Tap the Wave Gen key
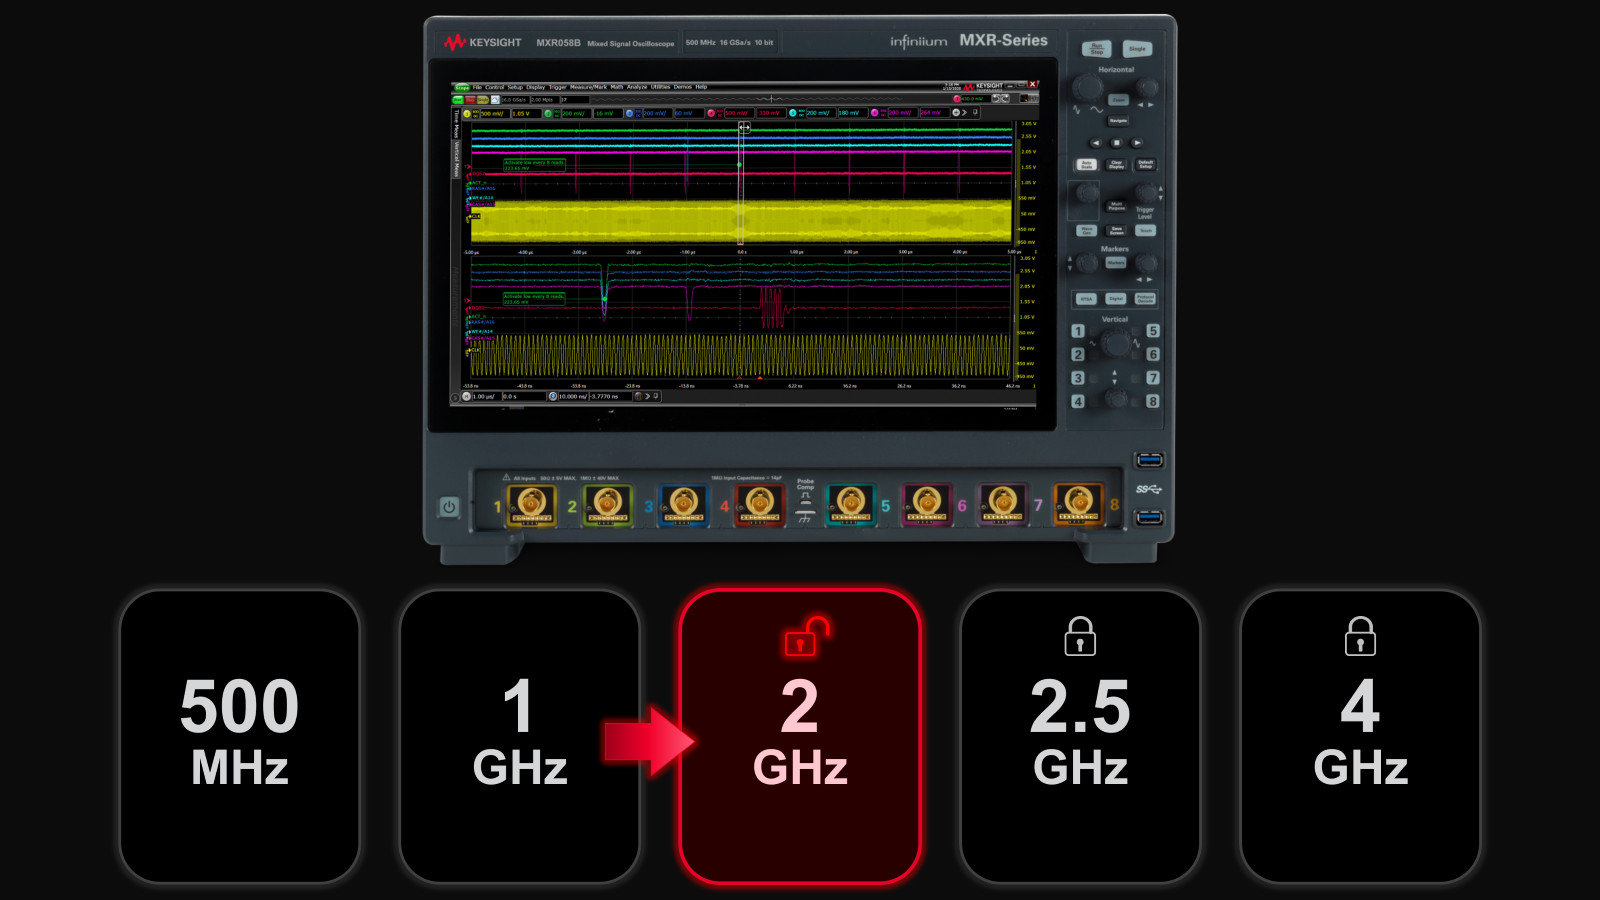Screen dimensions: 1600x900 pos(1087,230)
